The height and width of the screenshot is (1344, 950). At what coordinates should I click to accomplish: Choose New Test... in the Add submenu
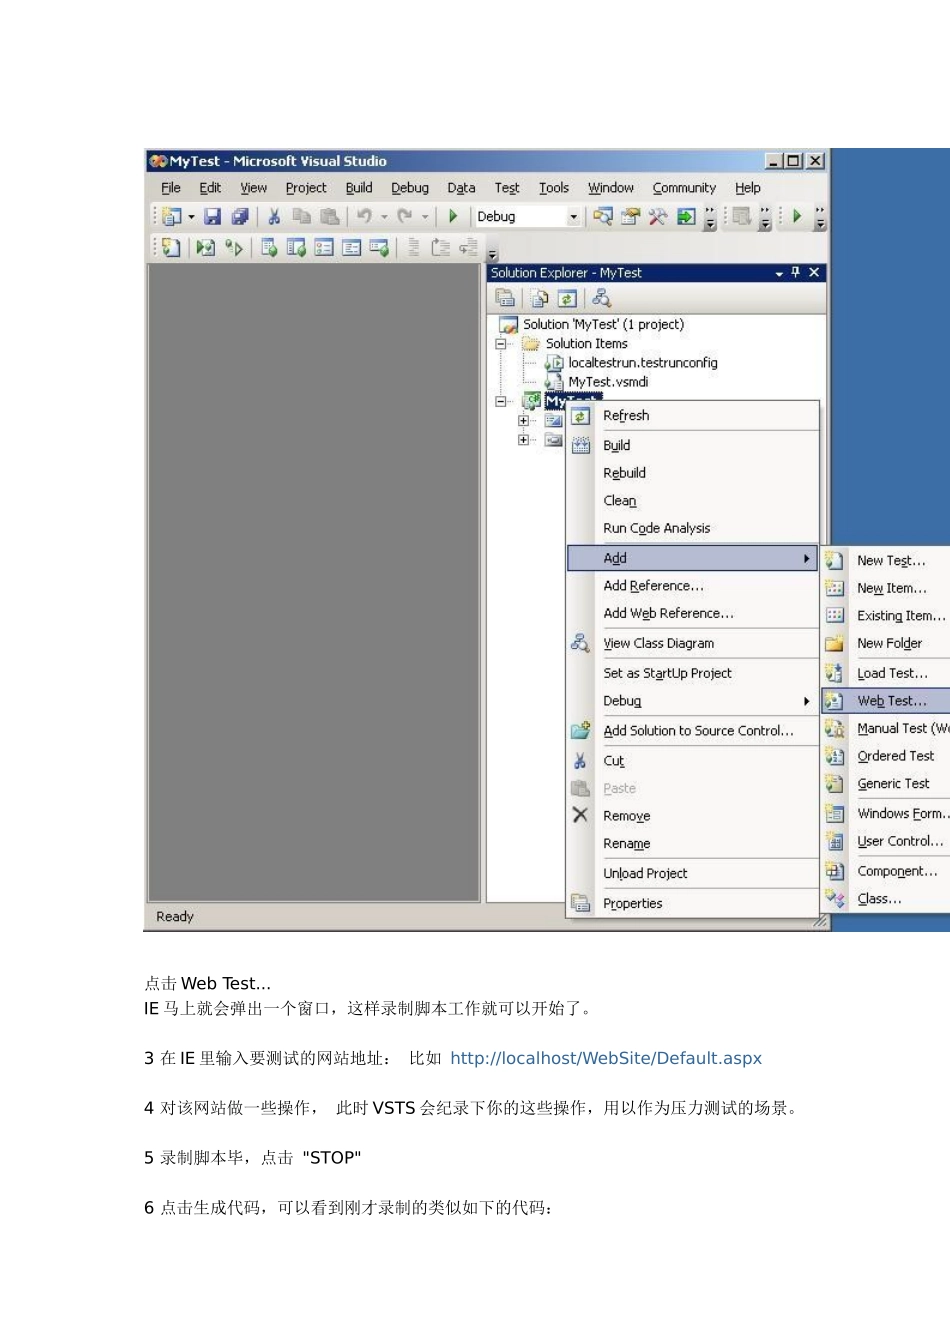point(886,561)
